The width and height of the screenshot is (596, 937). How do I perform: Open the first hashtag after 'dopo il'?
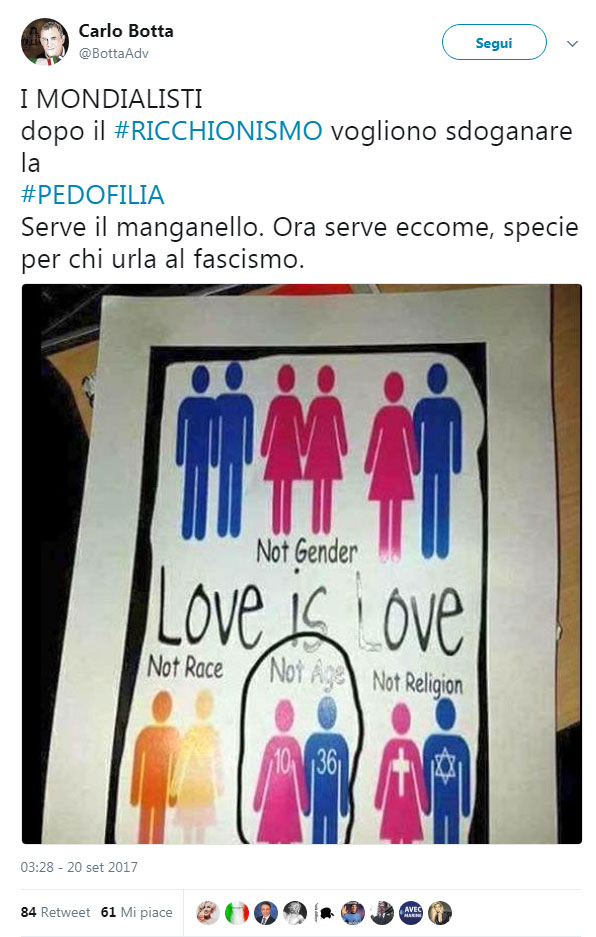(218, 131)
